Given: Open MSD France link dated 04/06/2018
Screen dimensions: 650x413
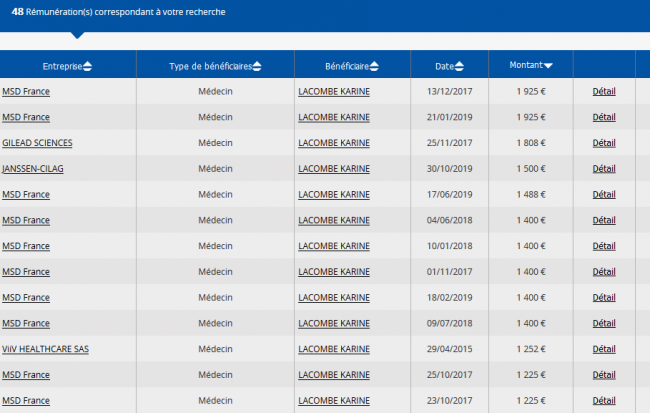Looking at the screenshot, I should tap(26, 220).
